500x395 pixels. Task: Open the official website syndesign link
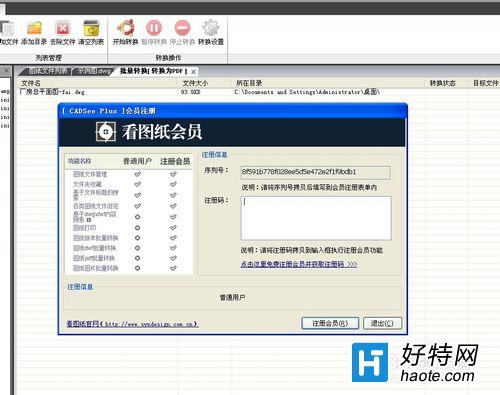[132, 324]
